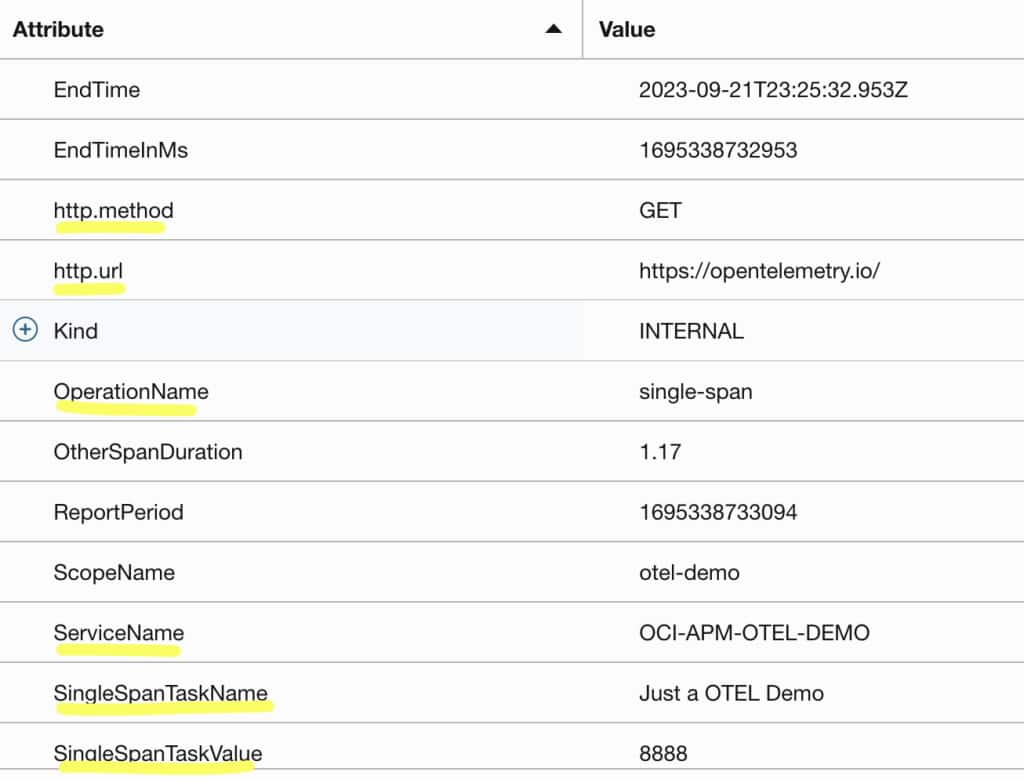The image size is (1024, 779).
Task: Select the INTERNAL value for Kind
Action: click(x=691, y=331)
